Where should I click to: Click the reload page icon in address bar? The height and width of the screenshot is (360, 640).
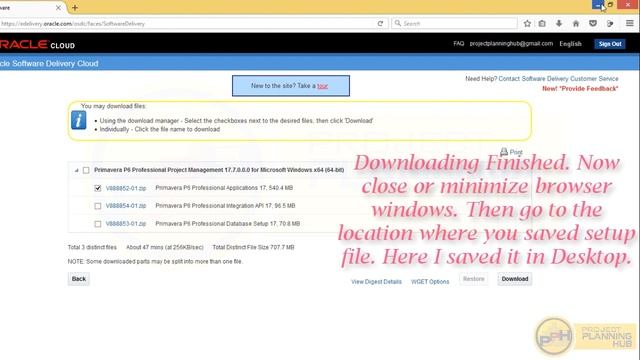pos(380,24)
